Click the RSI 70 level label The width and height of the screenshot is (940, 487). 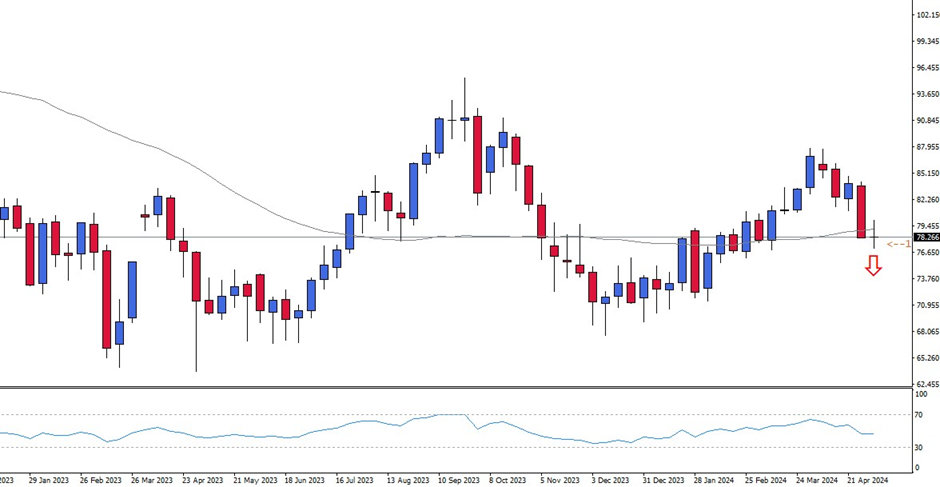(919, 414)
